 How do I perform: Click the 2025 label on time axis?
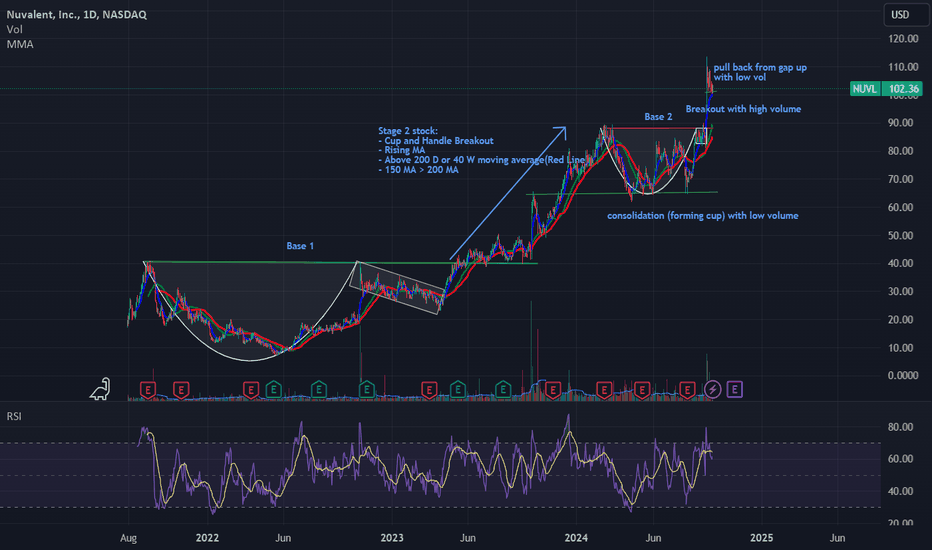[x=761, y=538]
